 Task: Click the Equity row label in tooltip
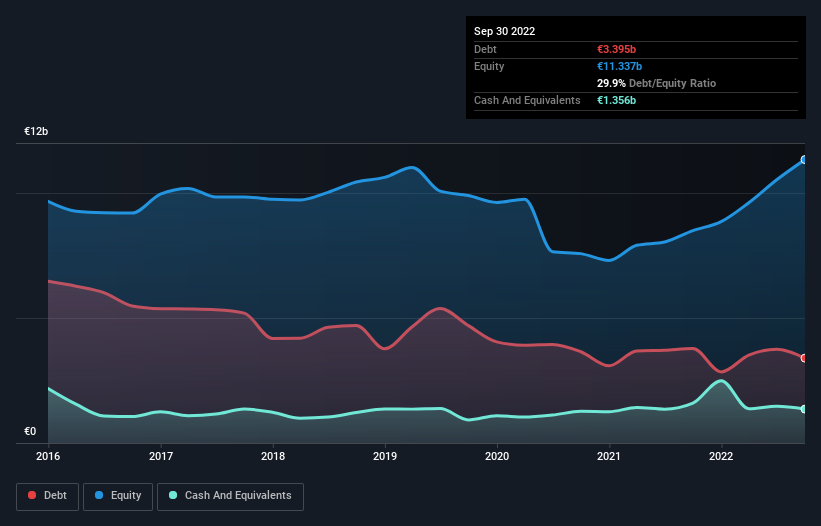click(489, 66)
